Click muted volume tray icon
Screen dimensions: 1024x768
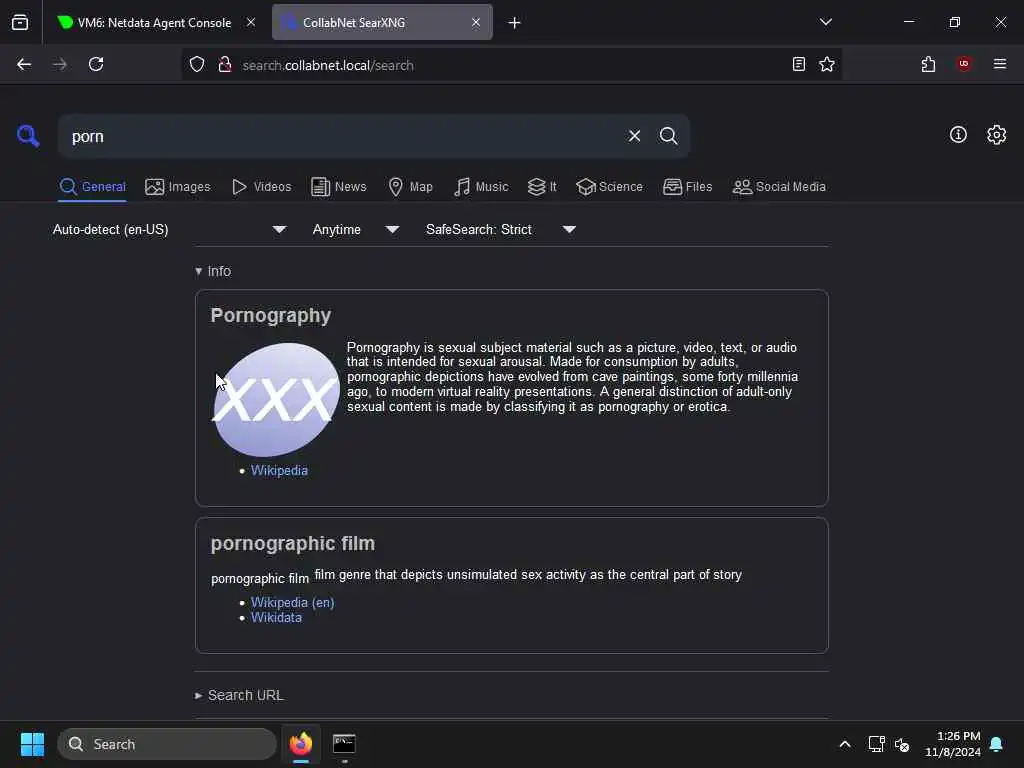(x=902, y=744)
